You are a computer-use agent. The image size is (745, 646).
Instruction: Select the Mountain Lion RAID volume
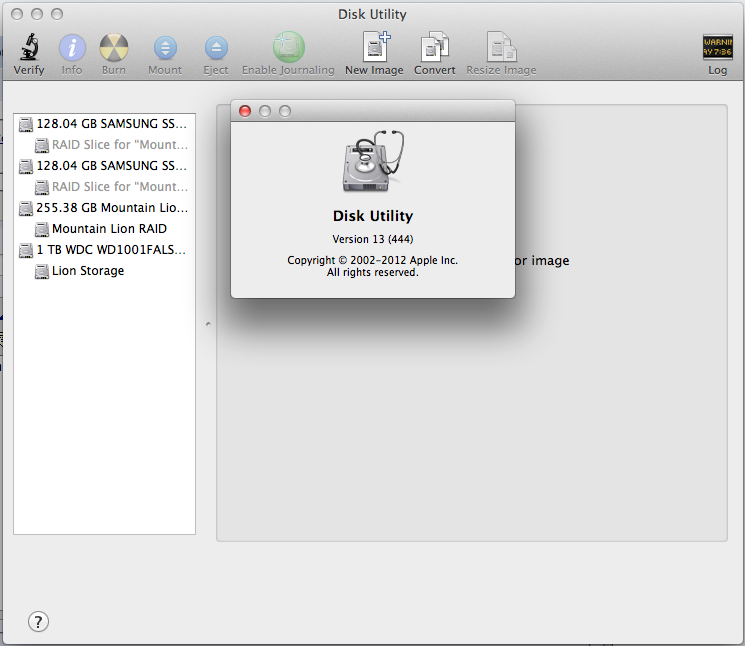(105, 229)
